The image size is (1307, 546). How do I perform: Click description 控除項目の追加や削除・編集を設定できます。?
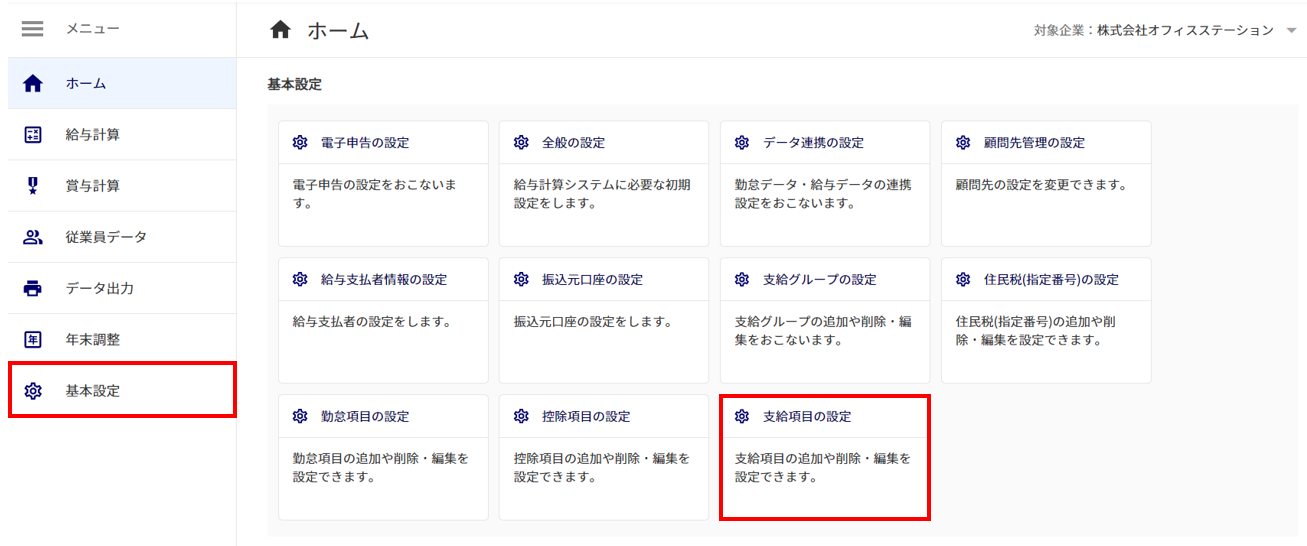coord(602,467)
